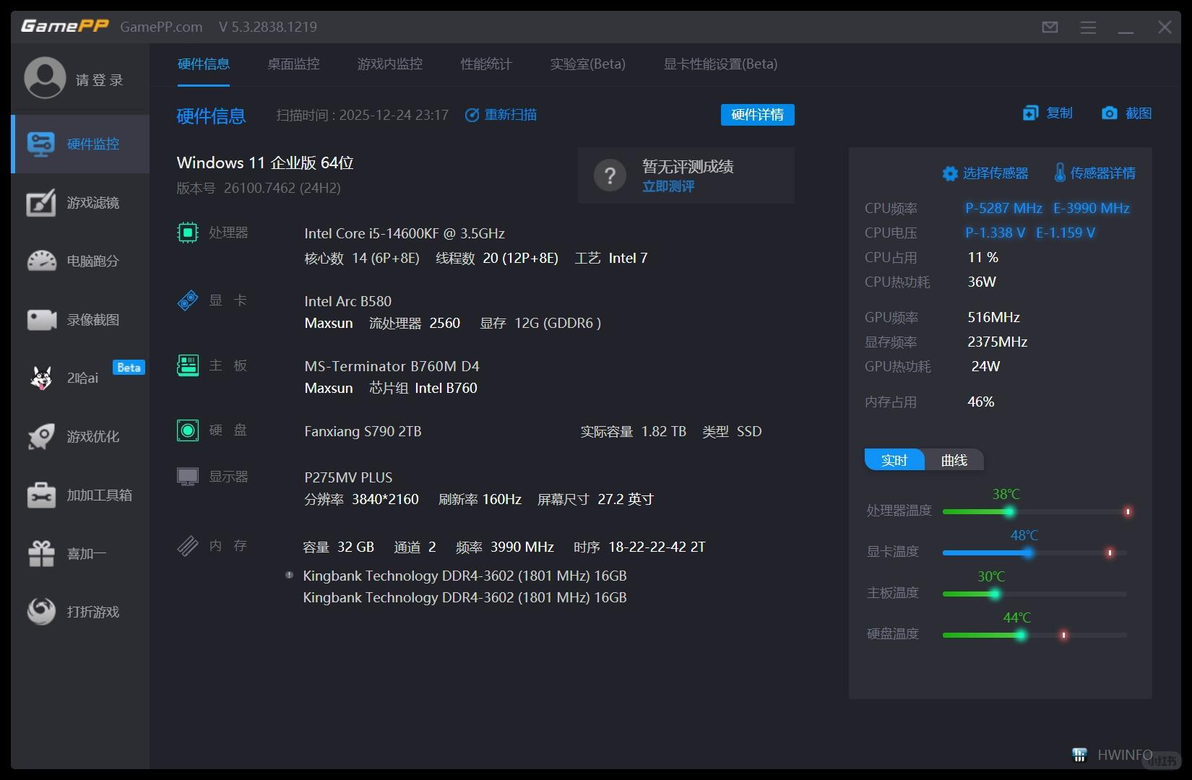Click the 扫描时间 2025-12-24 23:17 text
Viewport: 1192px width, 780px height.
362,115
